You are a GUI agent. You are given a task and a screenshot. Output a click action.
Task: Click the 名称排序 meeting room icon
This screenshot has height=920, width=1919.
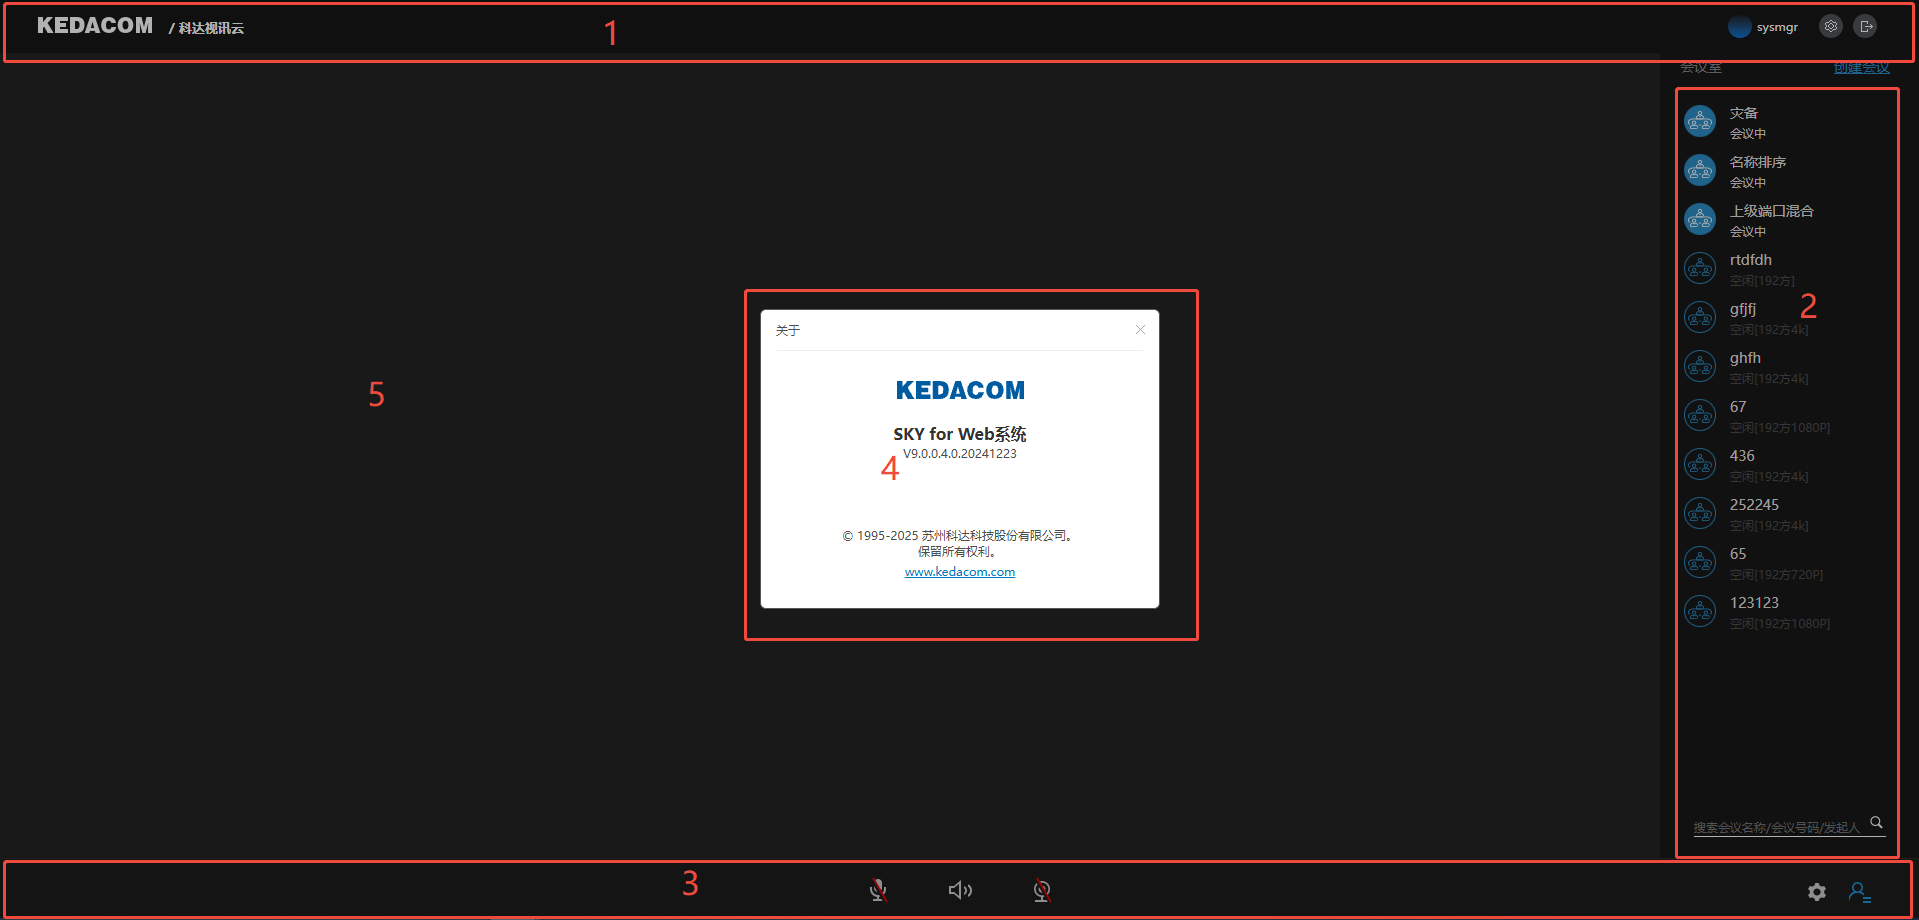pos(1700,171)
